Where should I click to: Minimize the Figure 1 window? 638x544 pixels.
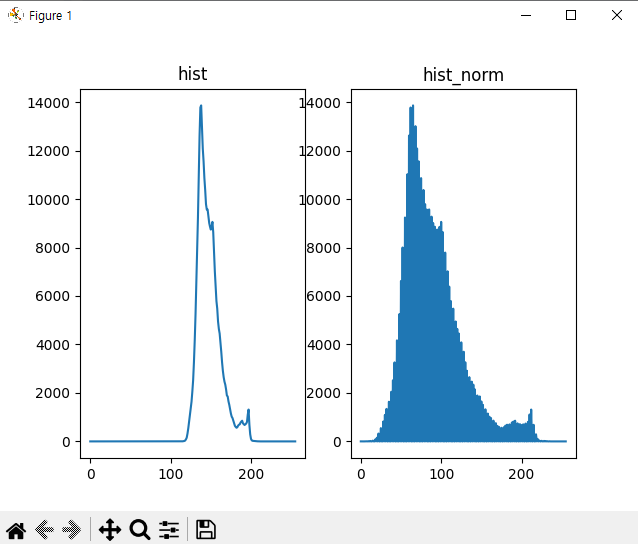click(526, 15)
